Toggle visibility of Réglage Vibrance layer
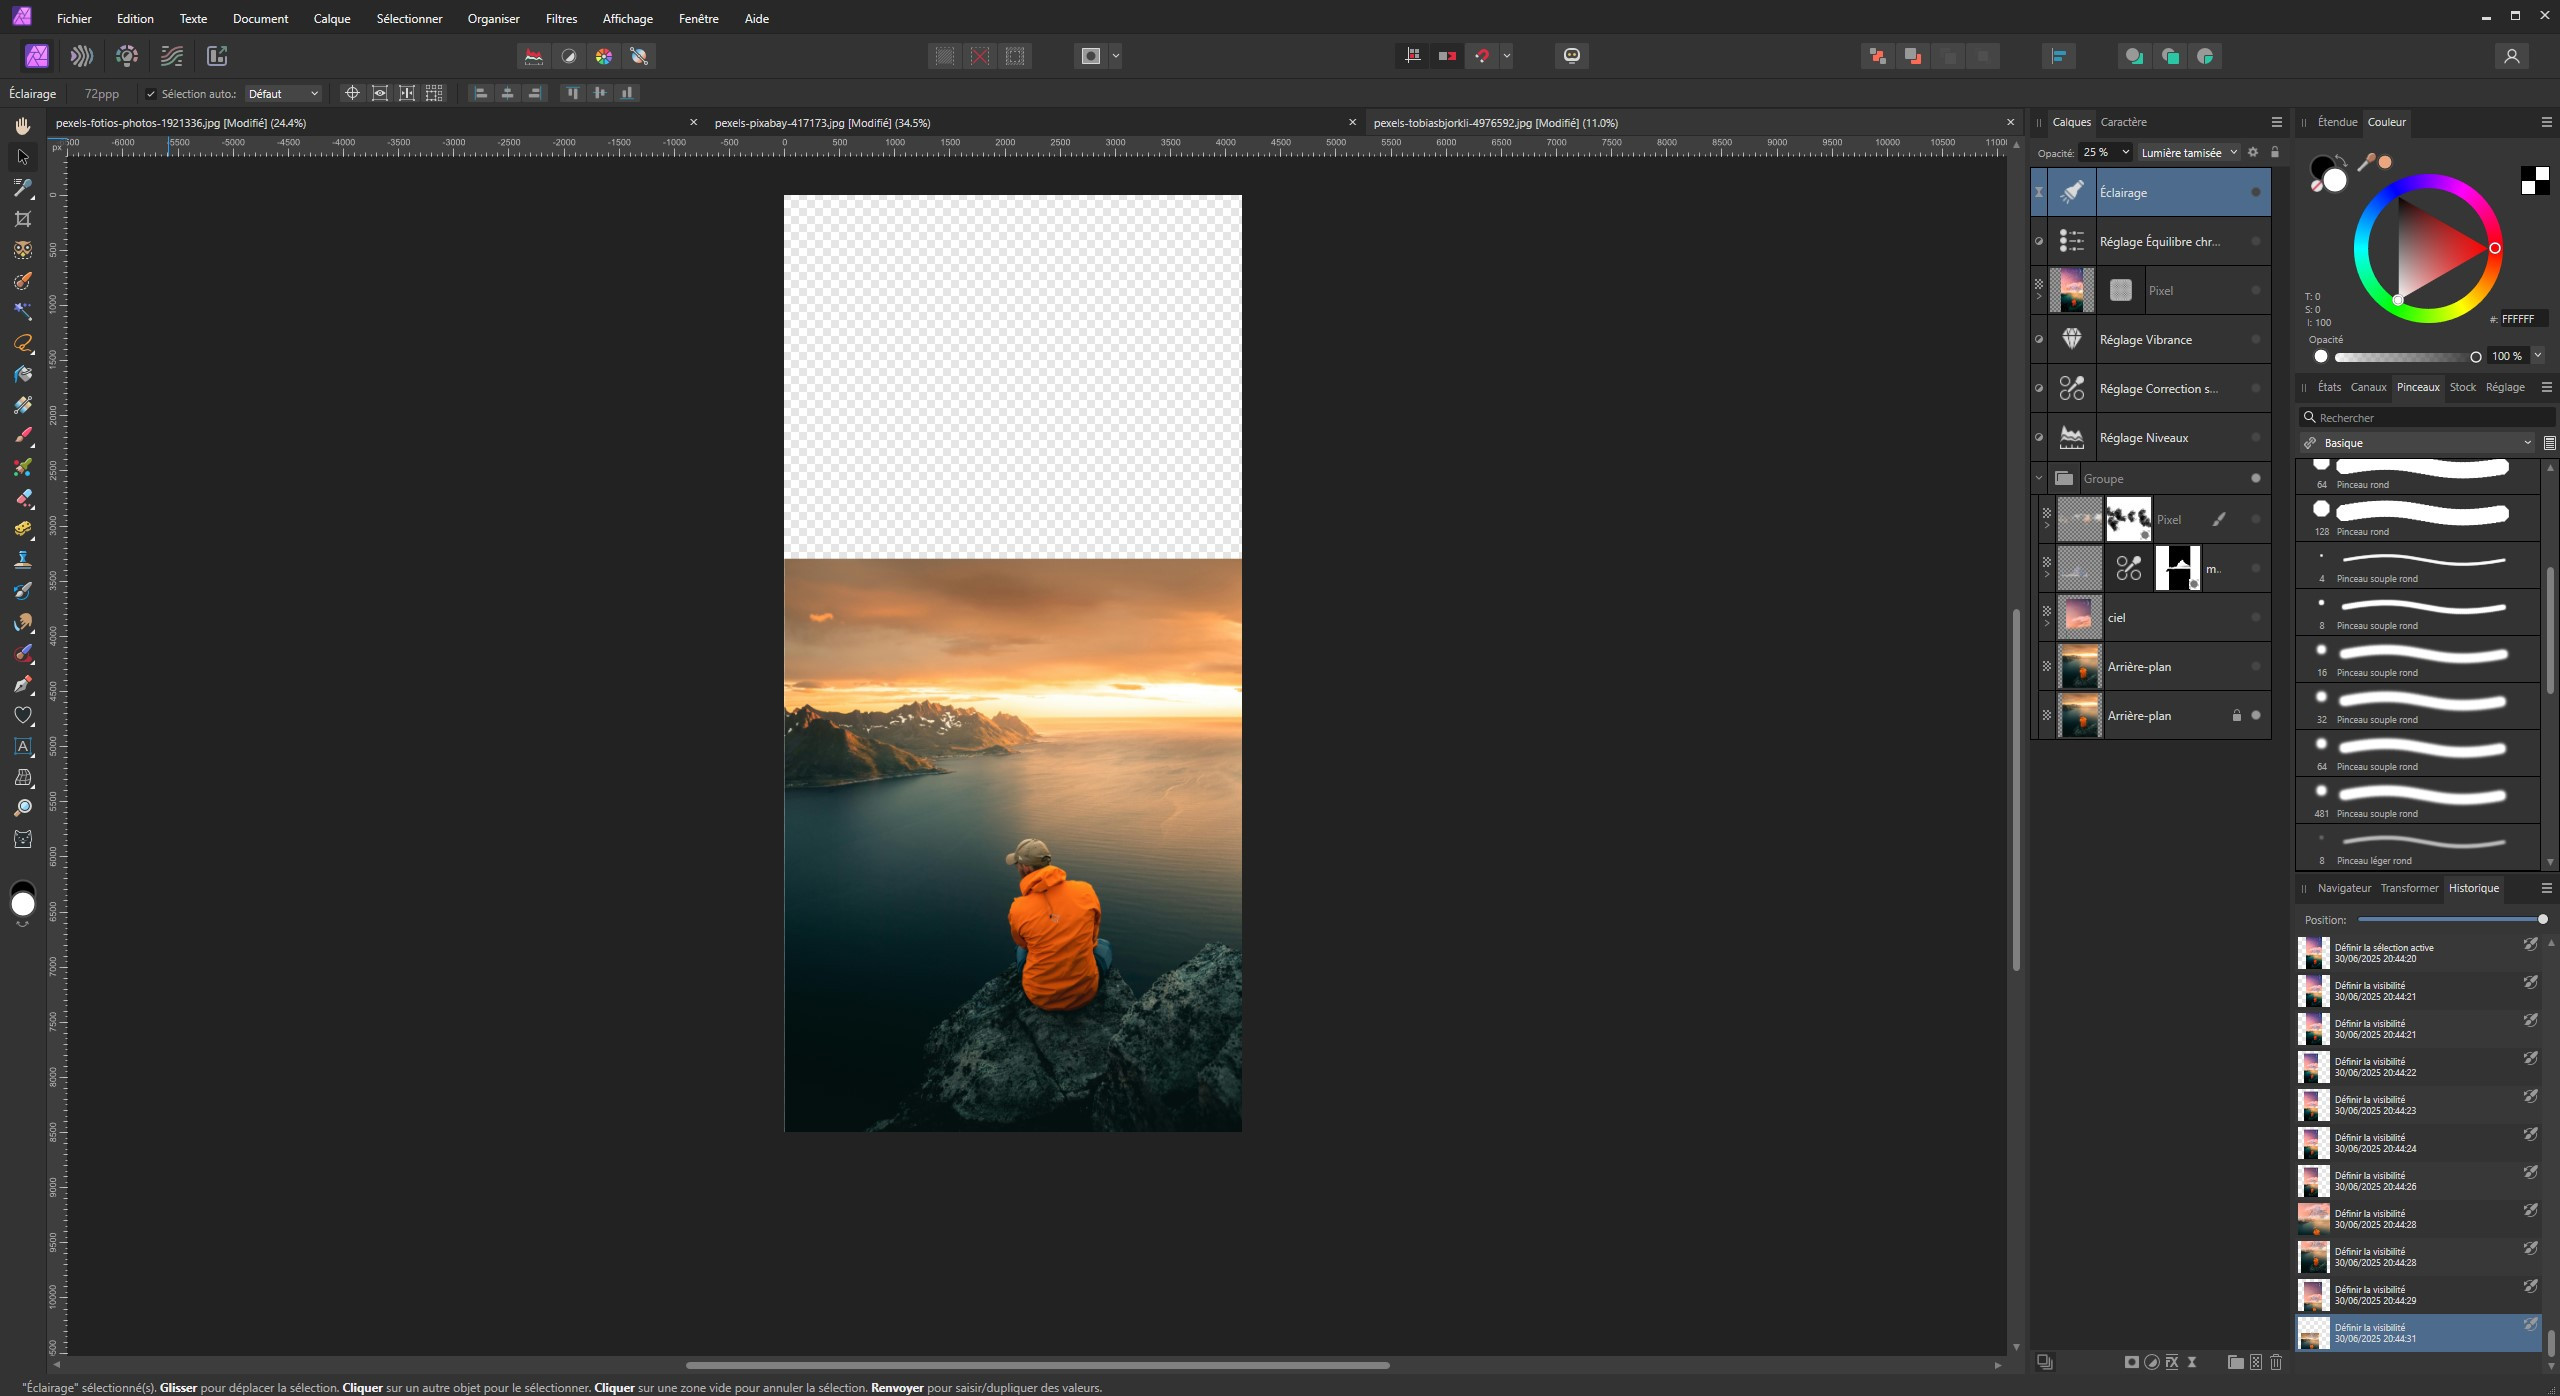 (x=2255, y=340)
